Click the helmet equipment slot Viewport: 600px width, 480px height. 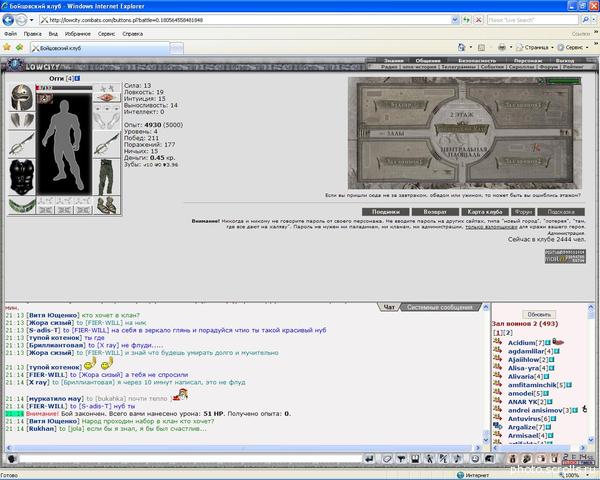21,97
